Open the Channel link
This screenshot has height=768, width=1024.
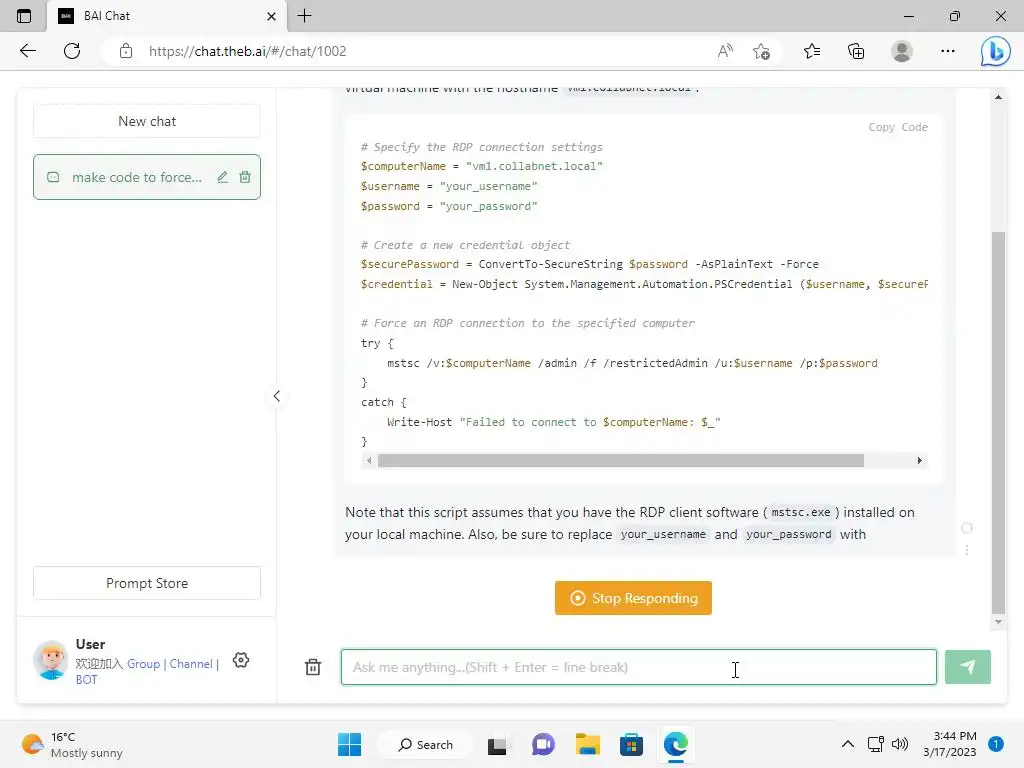pos(191,664)
